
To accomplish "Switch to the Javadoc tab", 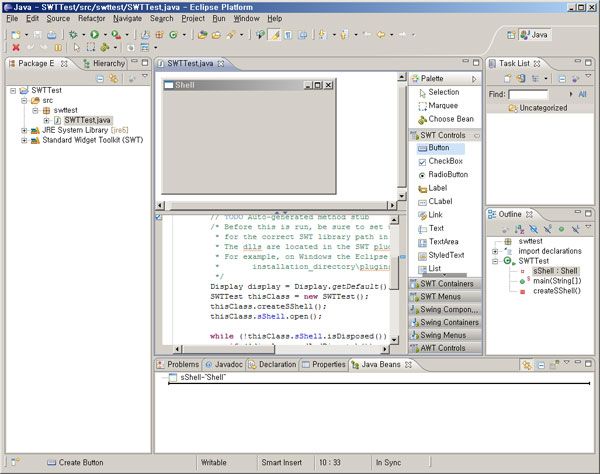I will click(225, 365).
